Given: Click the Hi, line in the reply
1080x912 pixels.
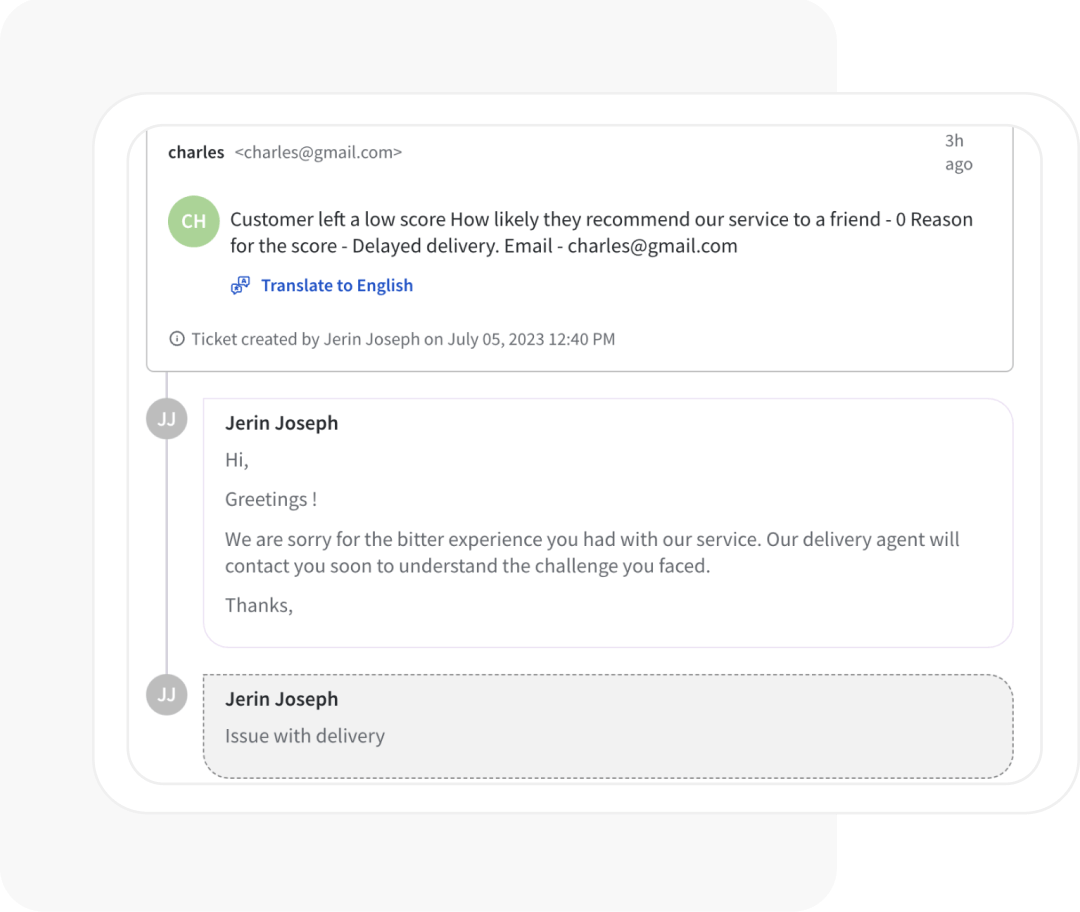Looking at the screenshot, I should point(237,460).
